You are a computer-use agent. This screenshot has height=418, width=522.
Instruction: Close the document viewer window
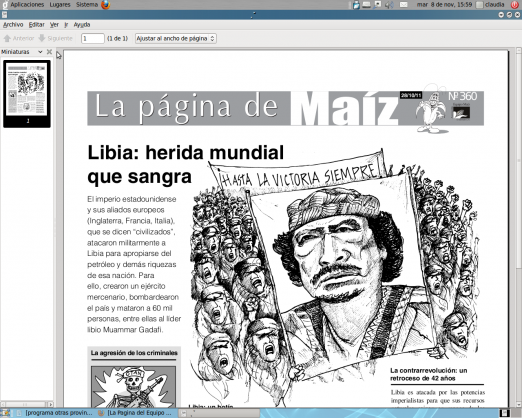tap(517, 15)
